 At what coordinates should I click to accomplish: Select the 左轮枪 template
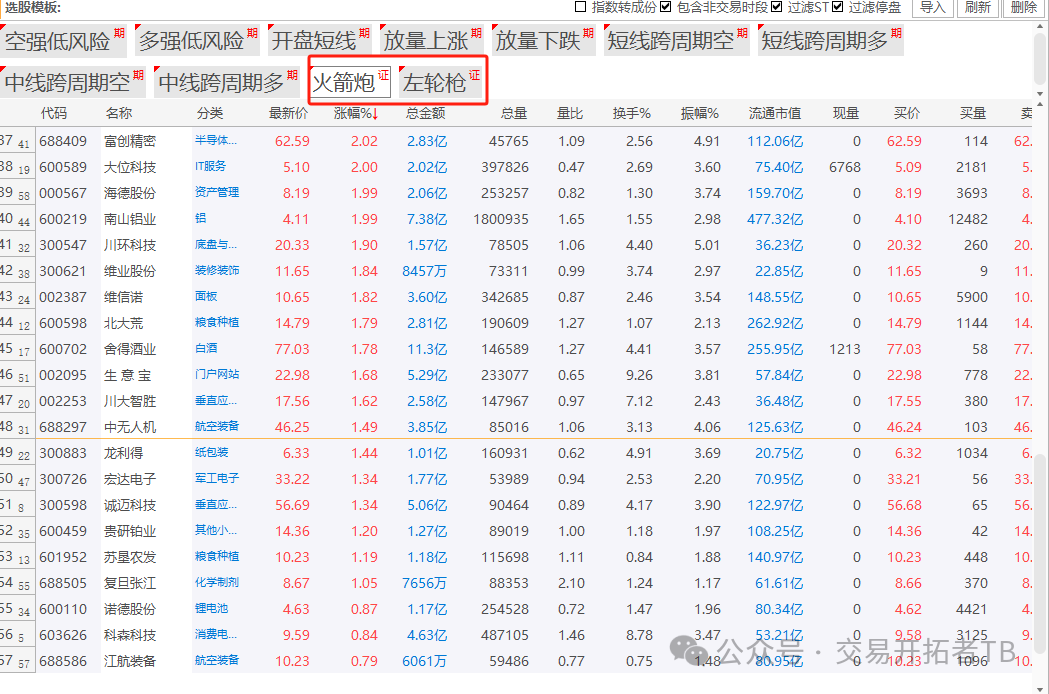point(441,82)
